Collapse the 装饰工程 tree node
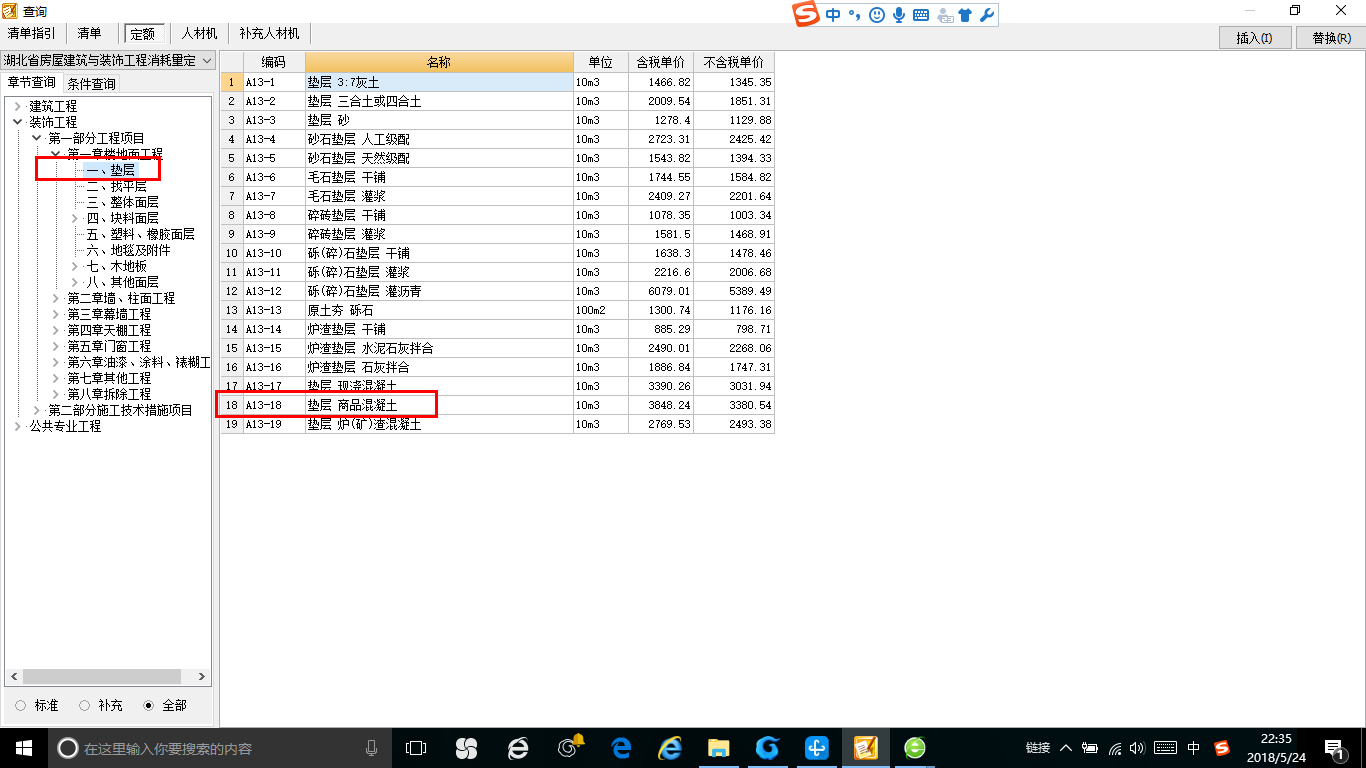This screenshot has height=768, width=1366. pos(17,122)
